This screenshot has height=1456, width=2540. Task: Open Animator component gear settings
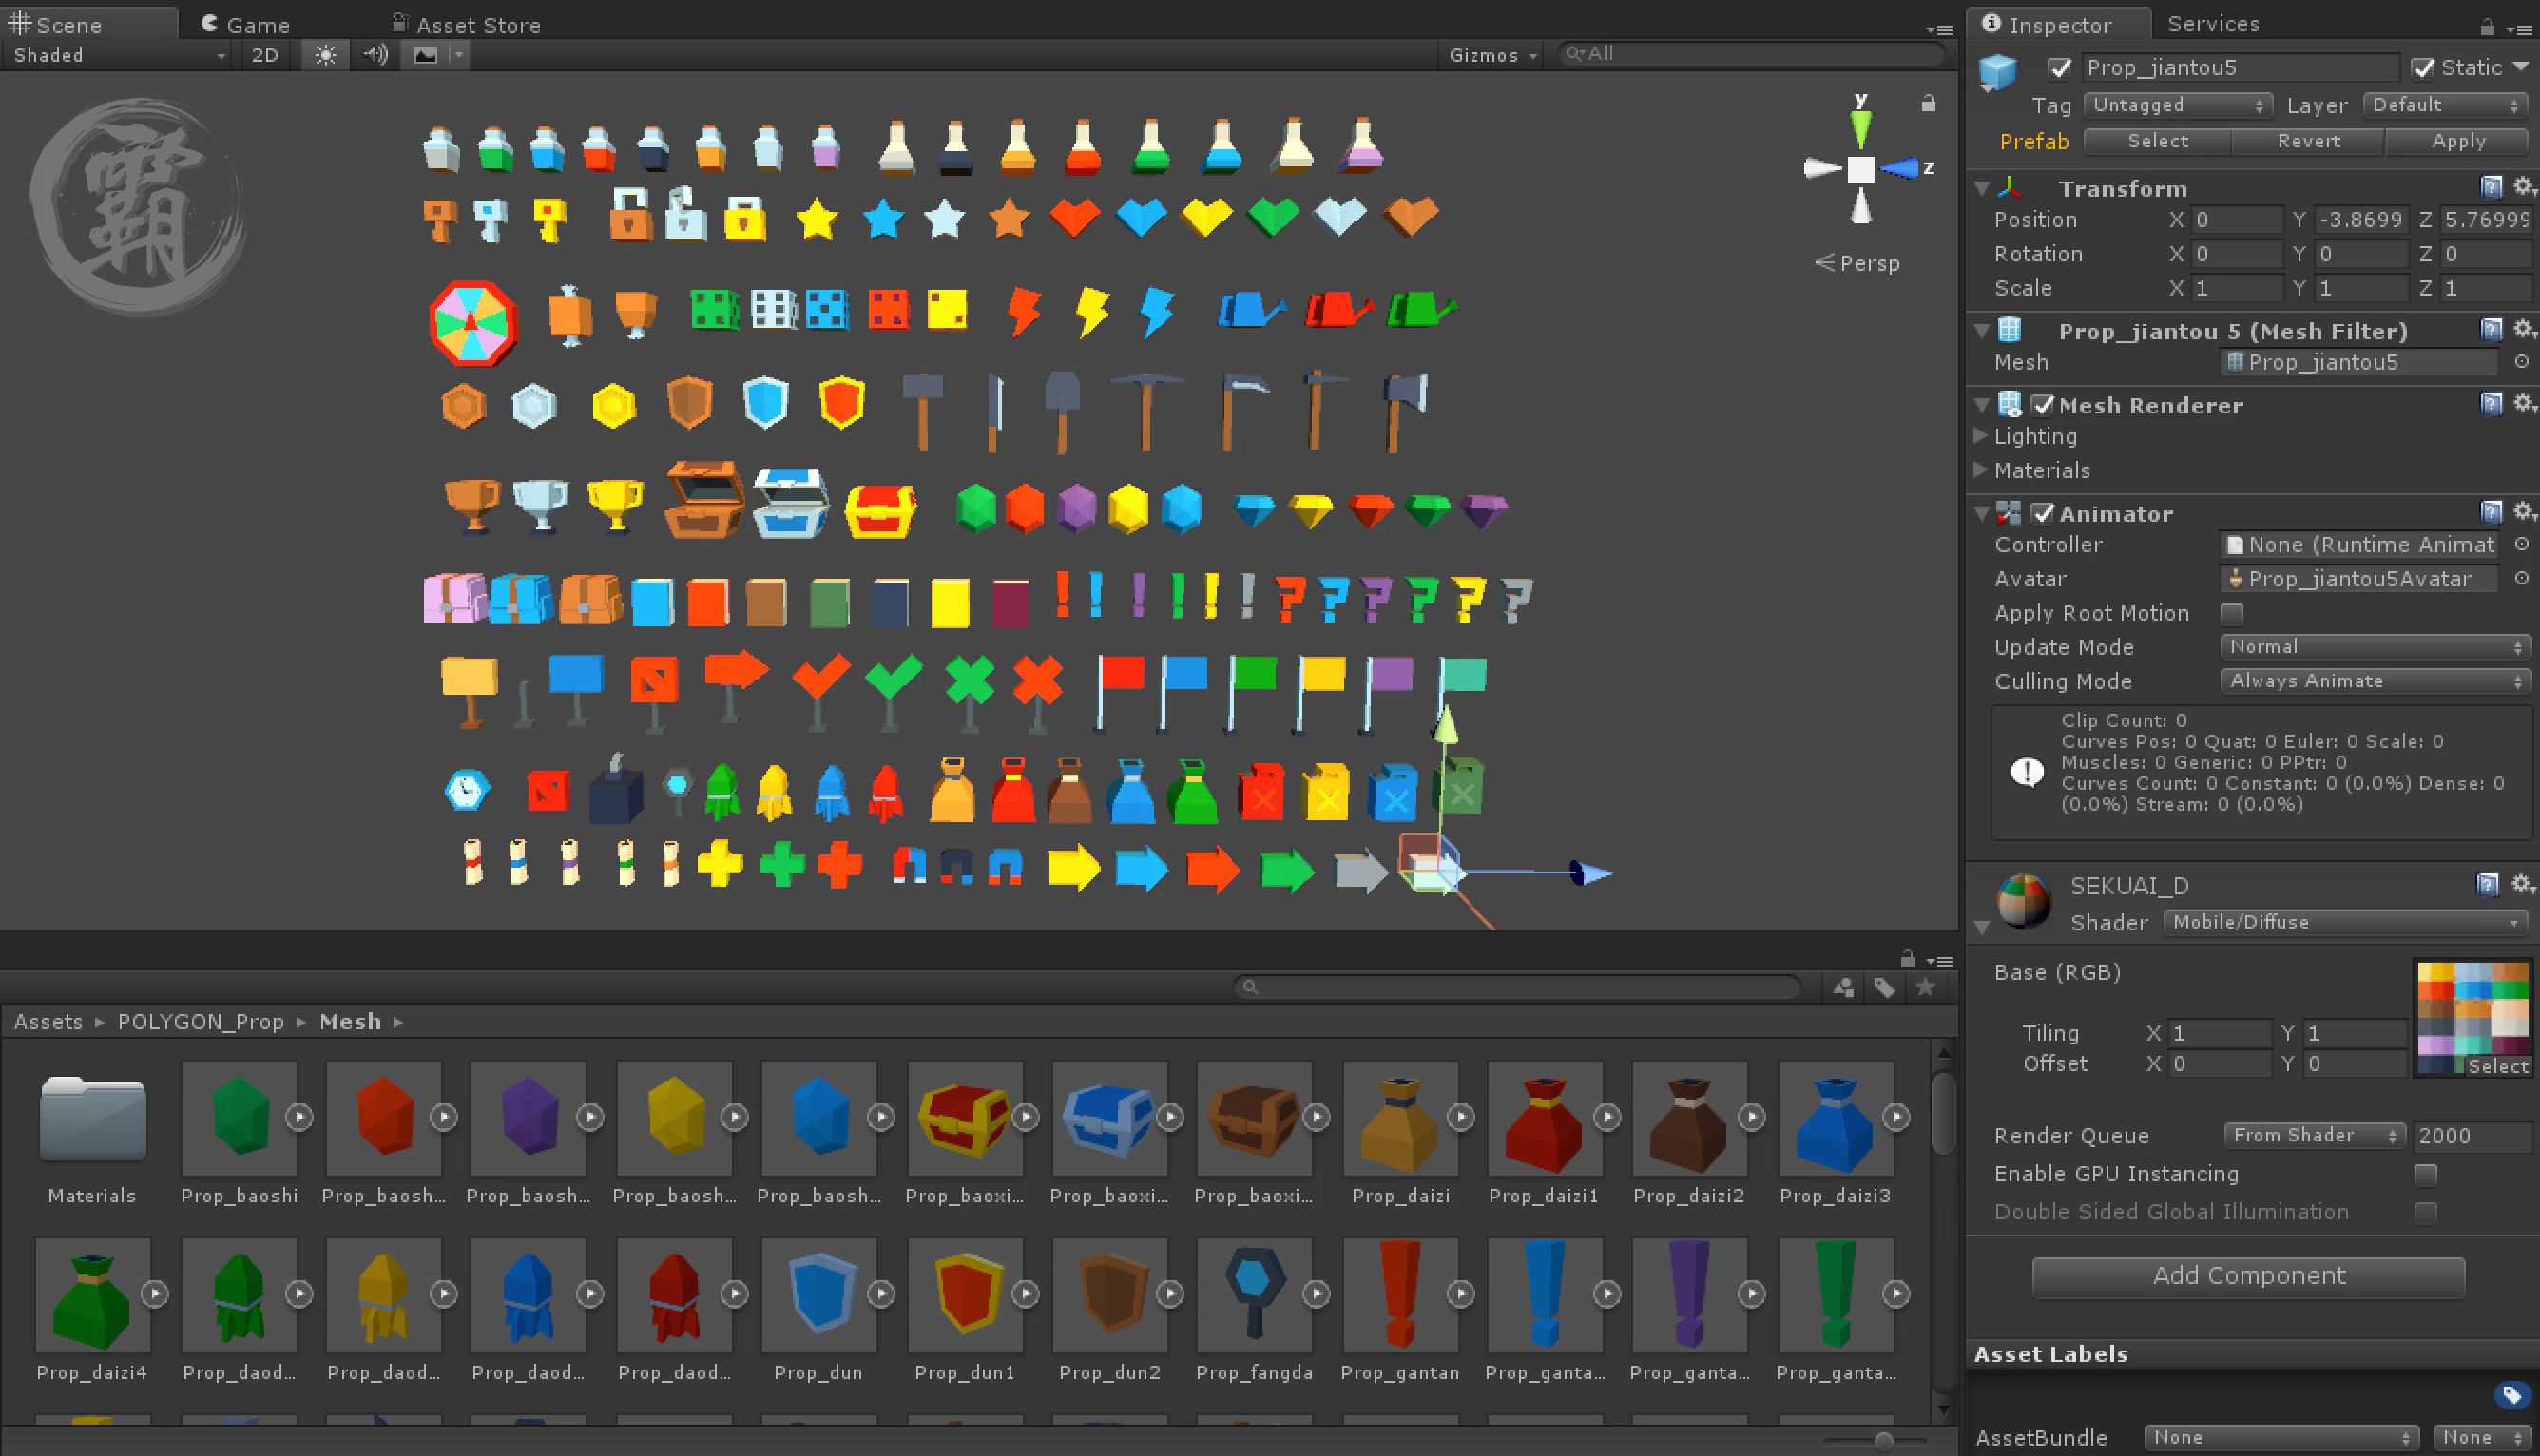(2523, 512)
